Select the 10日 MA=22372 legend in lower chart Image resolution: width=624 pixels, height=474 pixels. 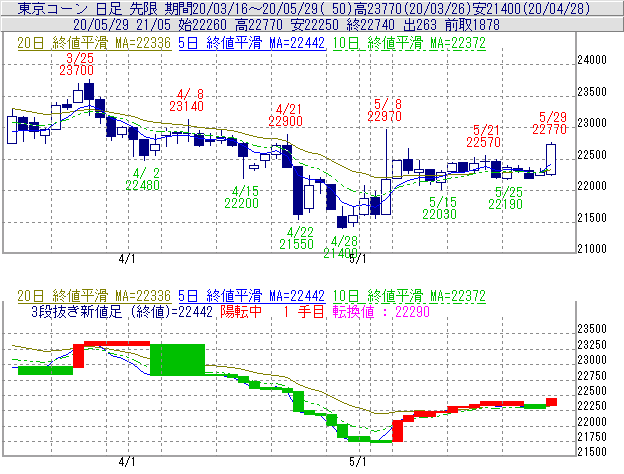point(409,296)
